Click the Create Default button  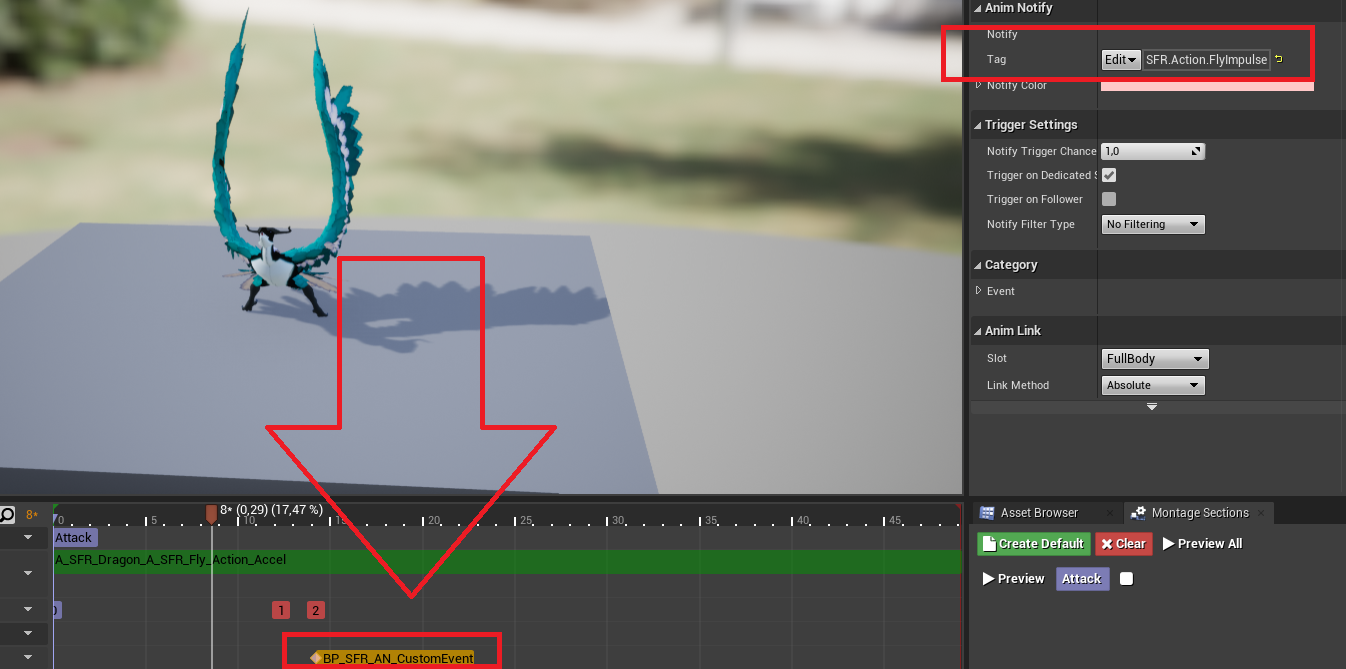1032,544
